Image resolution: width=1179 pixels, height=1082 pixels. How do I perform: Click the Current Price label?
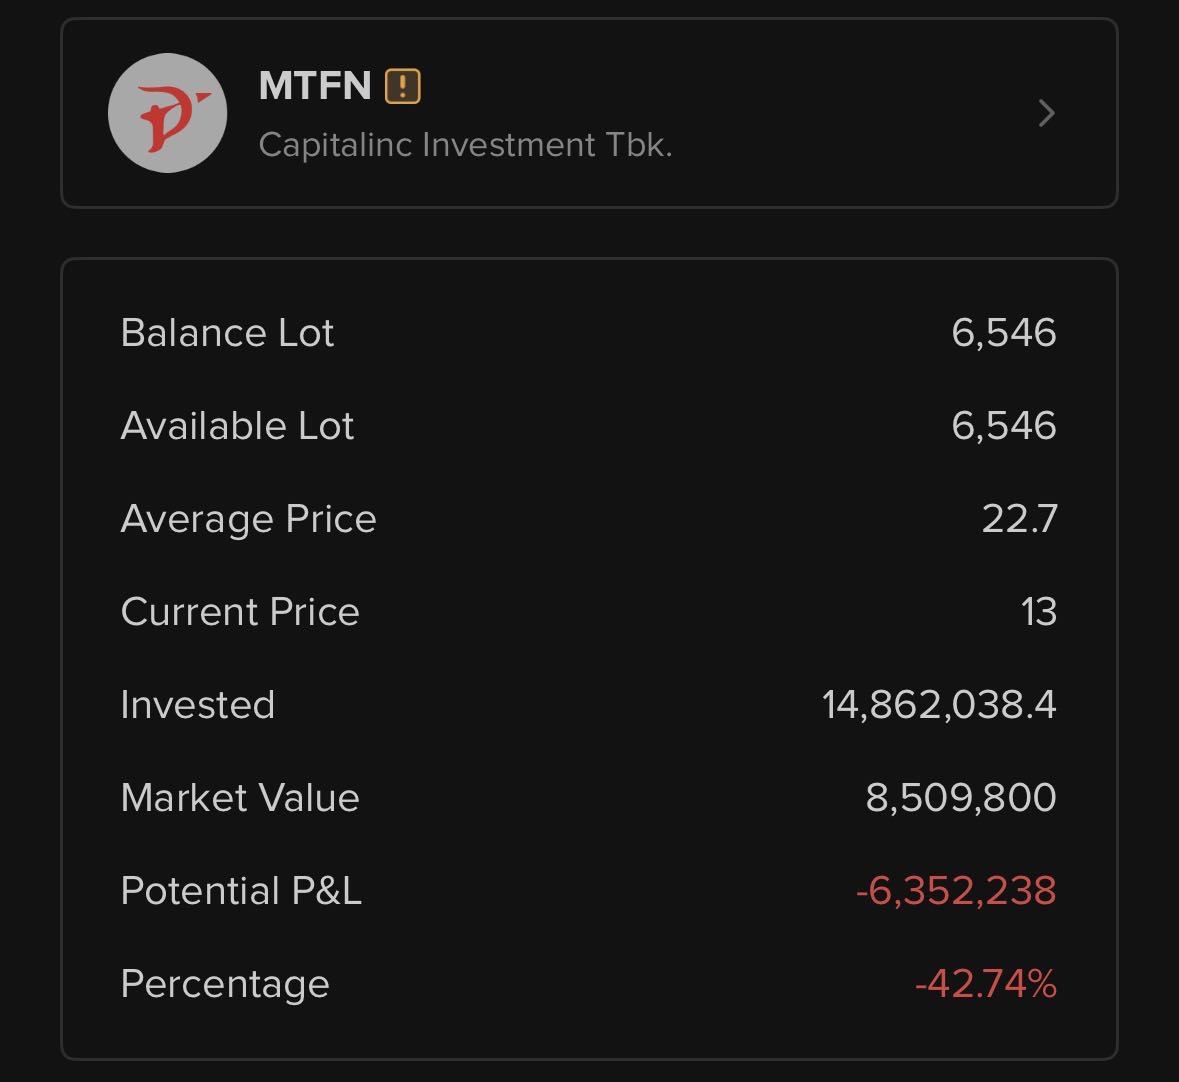[x=240, y=612]
